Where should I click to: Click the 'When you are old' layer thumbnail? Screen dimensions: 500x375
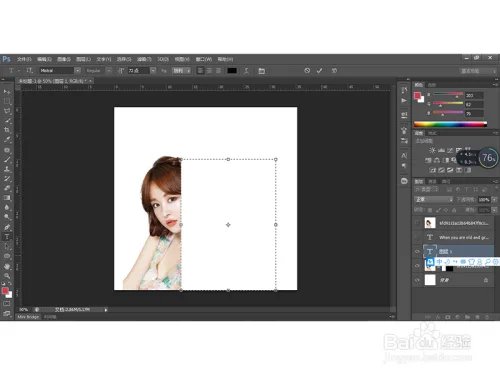pos(430,237)
